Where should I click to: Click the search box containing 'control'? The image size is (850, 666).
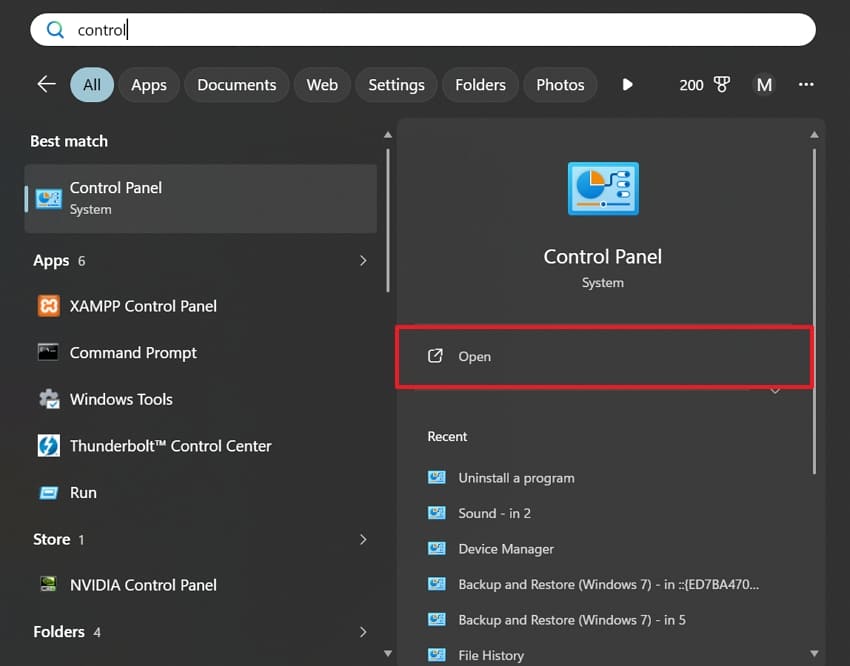(423, 29)
